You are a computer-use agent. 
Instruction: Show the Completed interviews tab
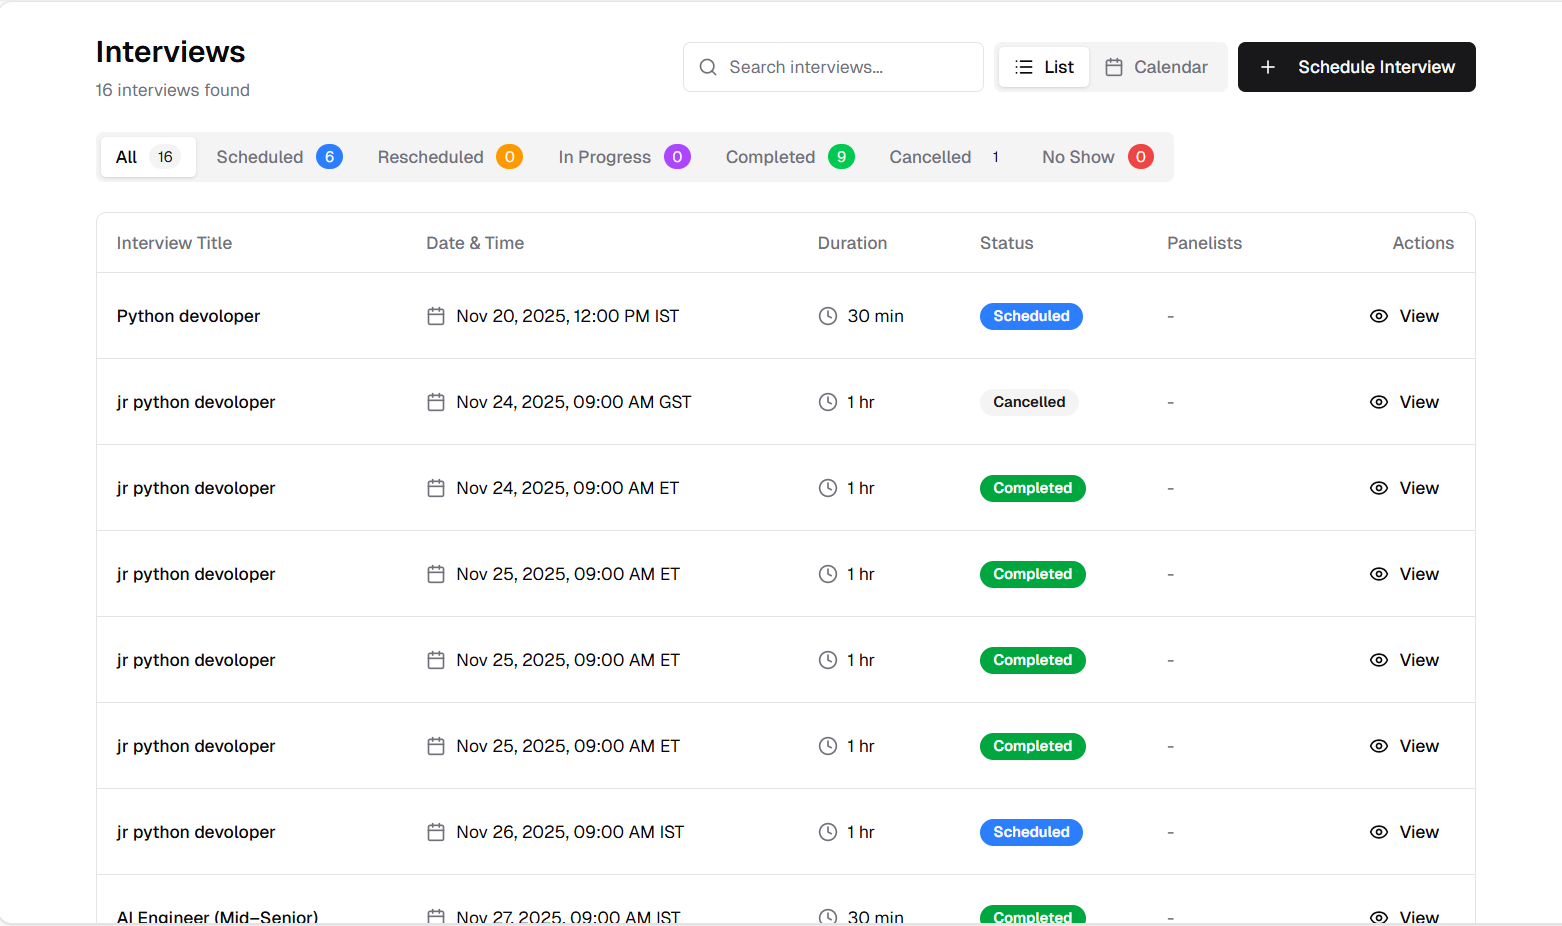tap(789, 157)
